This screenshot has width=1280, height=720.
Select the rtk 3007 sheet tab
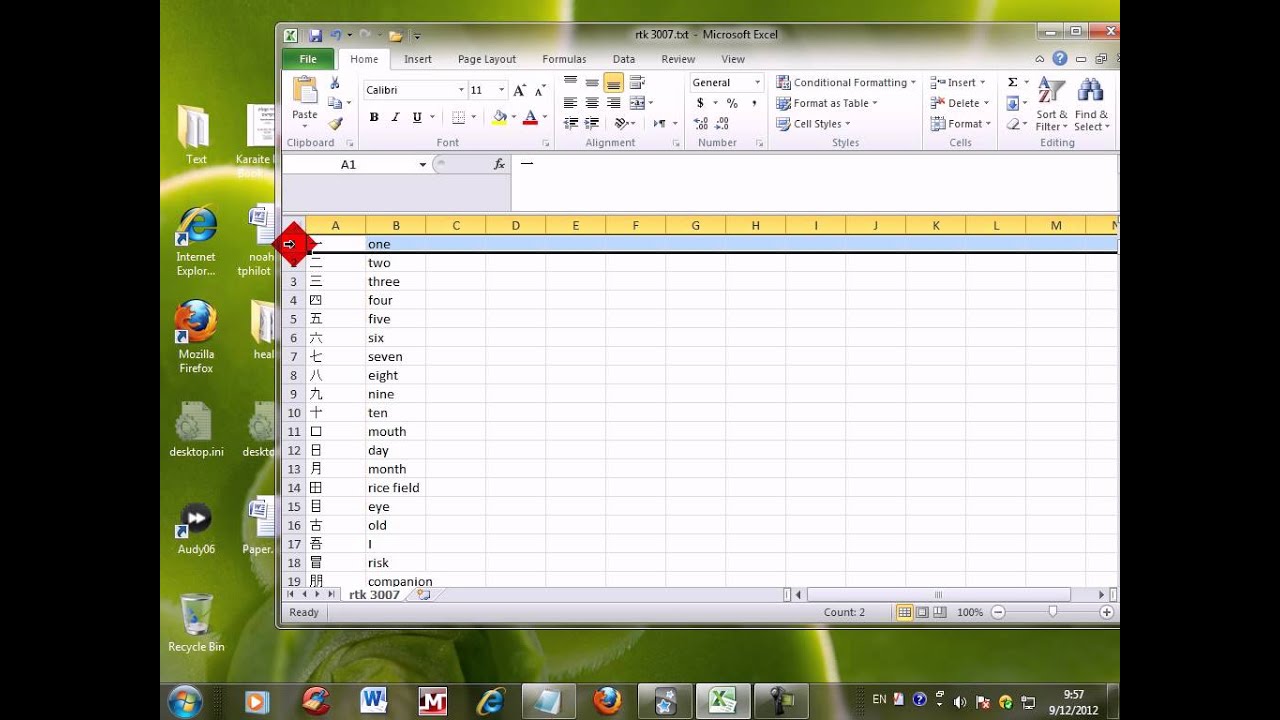[x=374, y=594]
